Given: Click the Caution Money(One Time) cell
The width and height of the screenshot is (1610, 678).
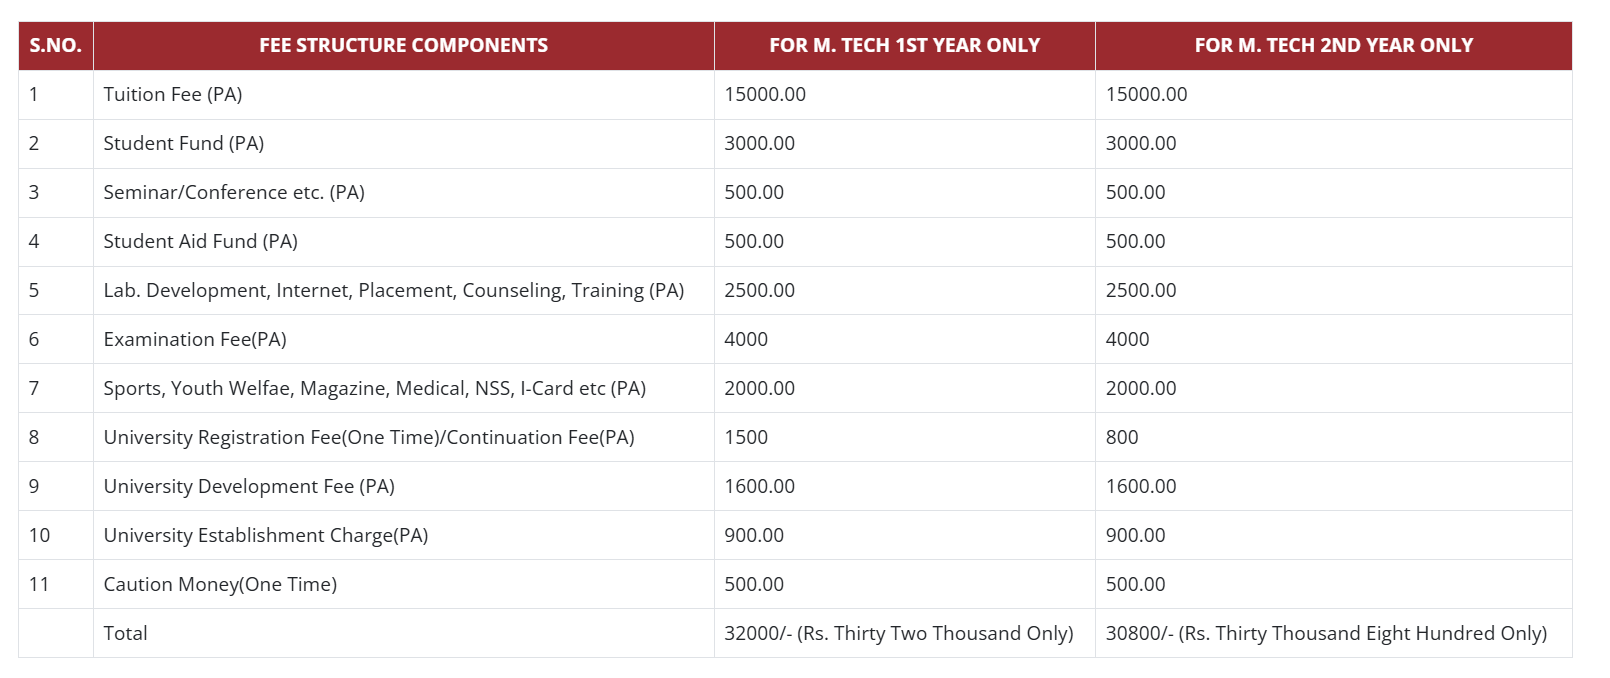Looking at the screenshot, I should point(220,584).
